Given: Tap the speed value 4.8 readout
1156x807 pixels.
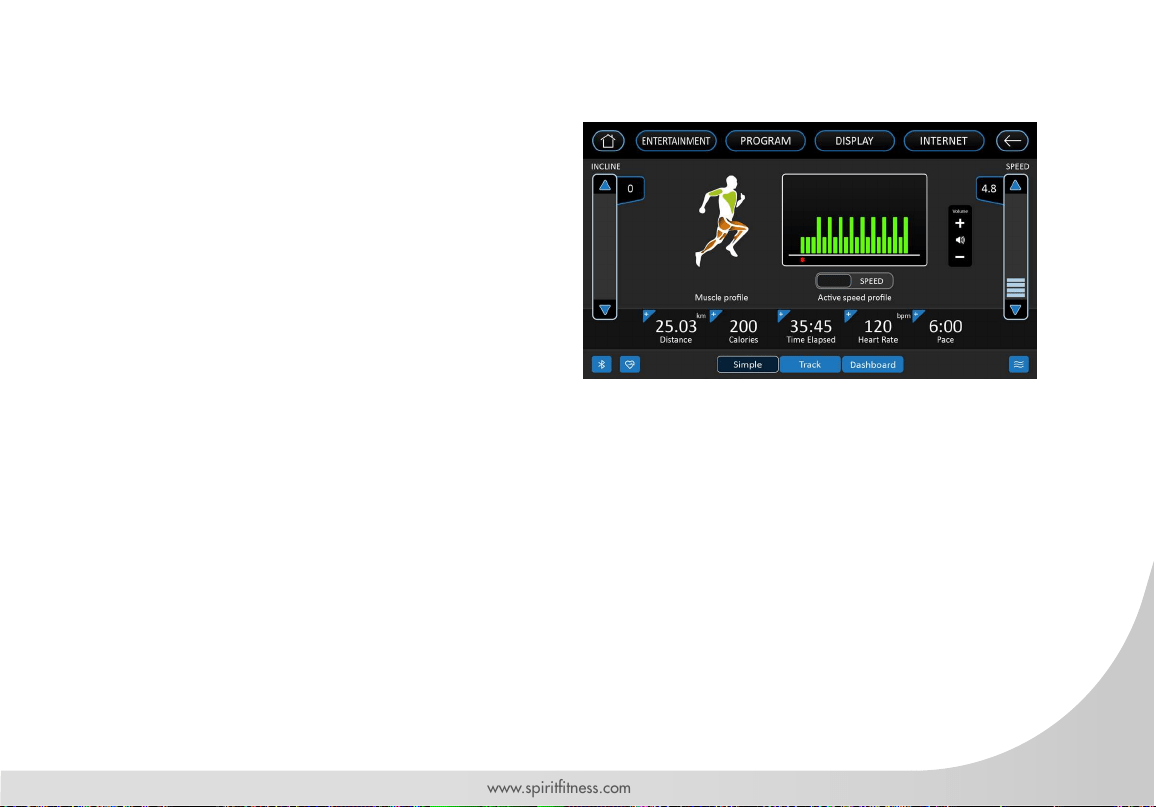Looking at the screenshot, I should tap(989, 189).
